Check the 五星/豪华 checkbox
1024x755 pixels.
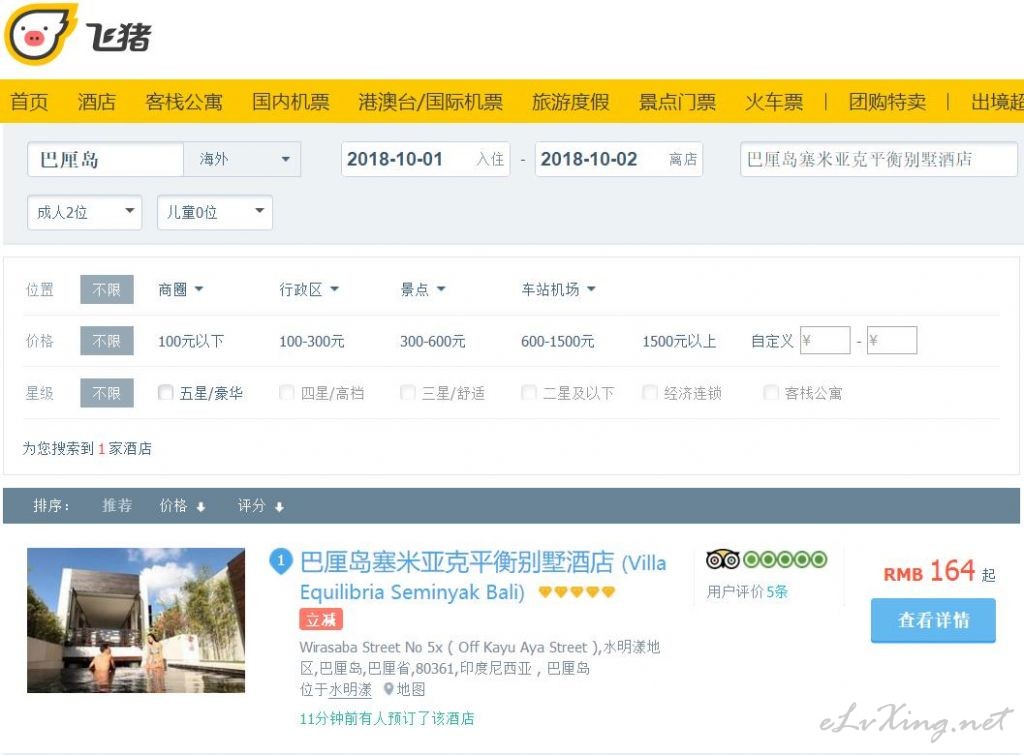point(166,393)
